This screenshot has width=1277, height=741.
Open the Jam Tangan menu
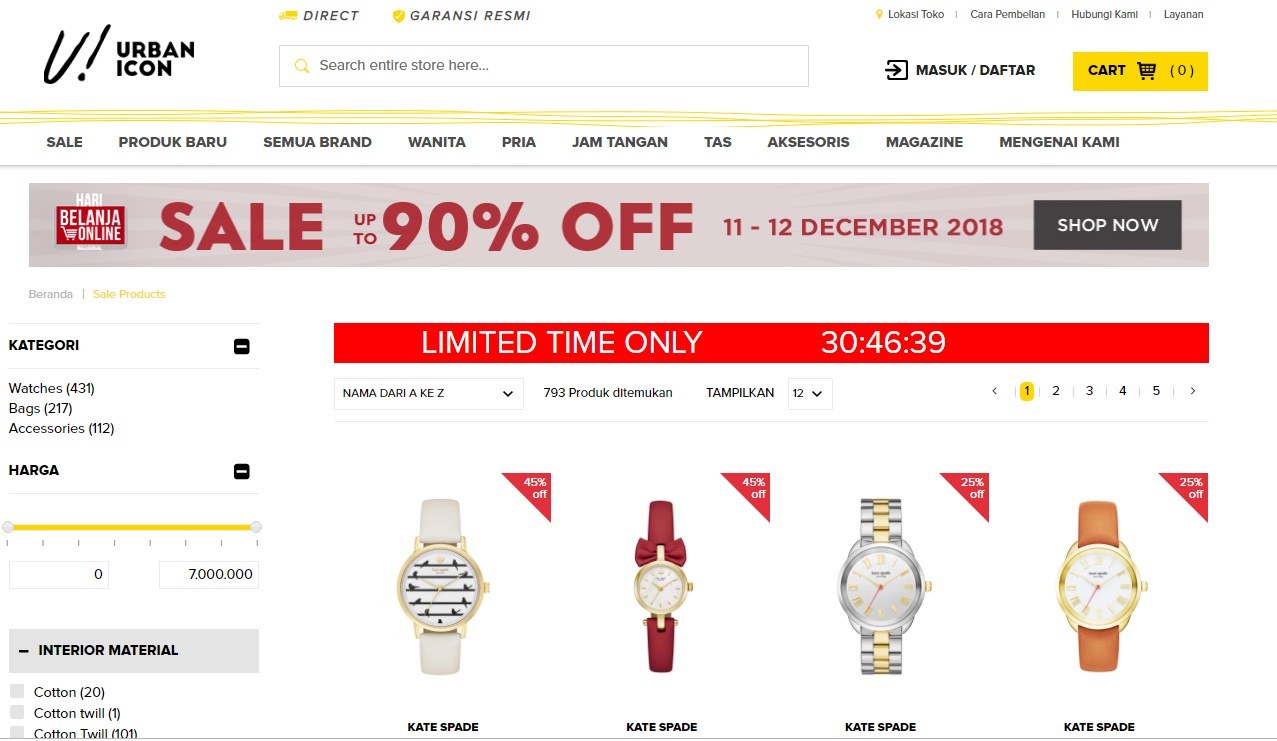click(x=620, y=142)
